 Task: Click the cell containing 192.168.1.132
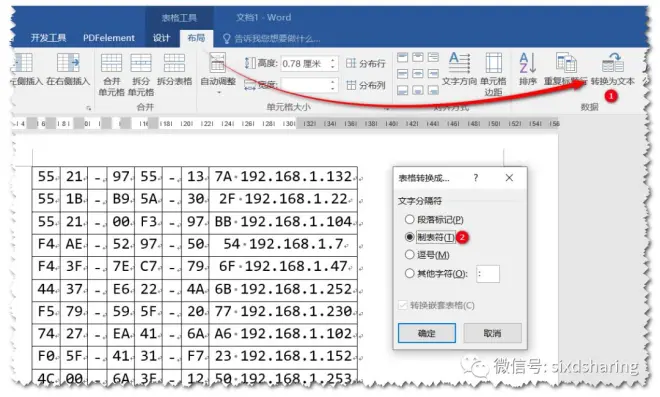point(283,177)
